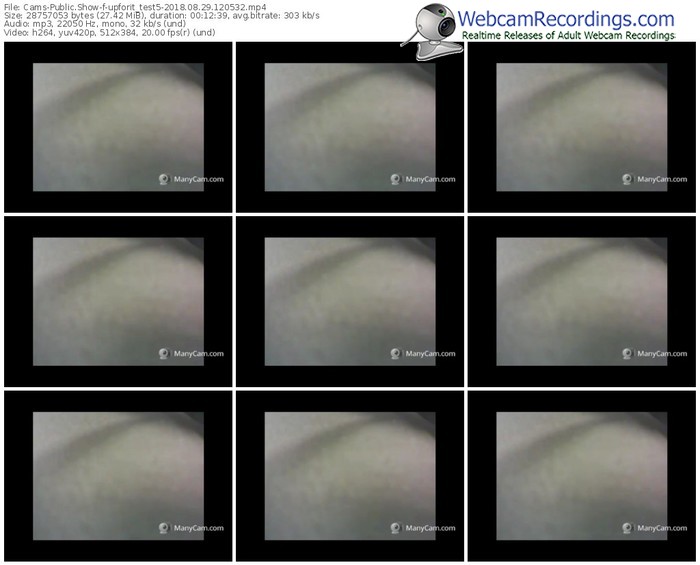The width and height of the screenshot is (700, 565).
Task: Choose the third row right video thumbnail
Action: tap(581, 474)
